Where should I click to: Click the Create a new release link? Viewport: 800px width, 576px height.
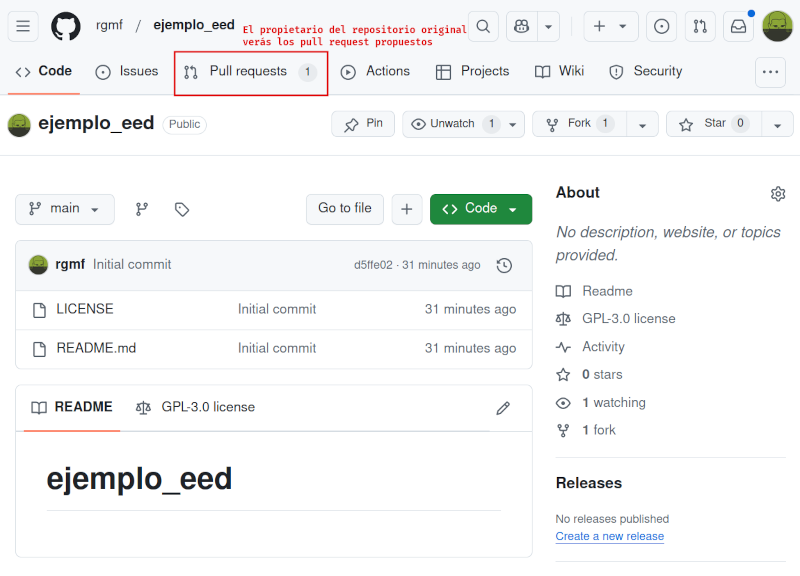click(610, 536)
